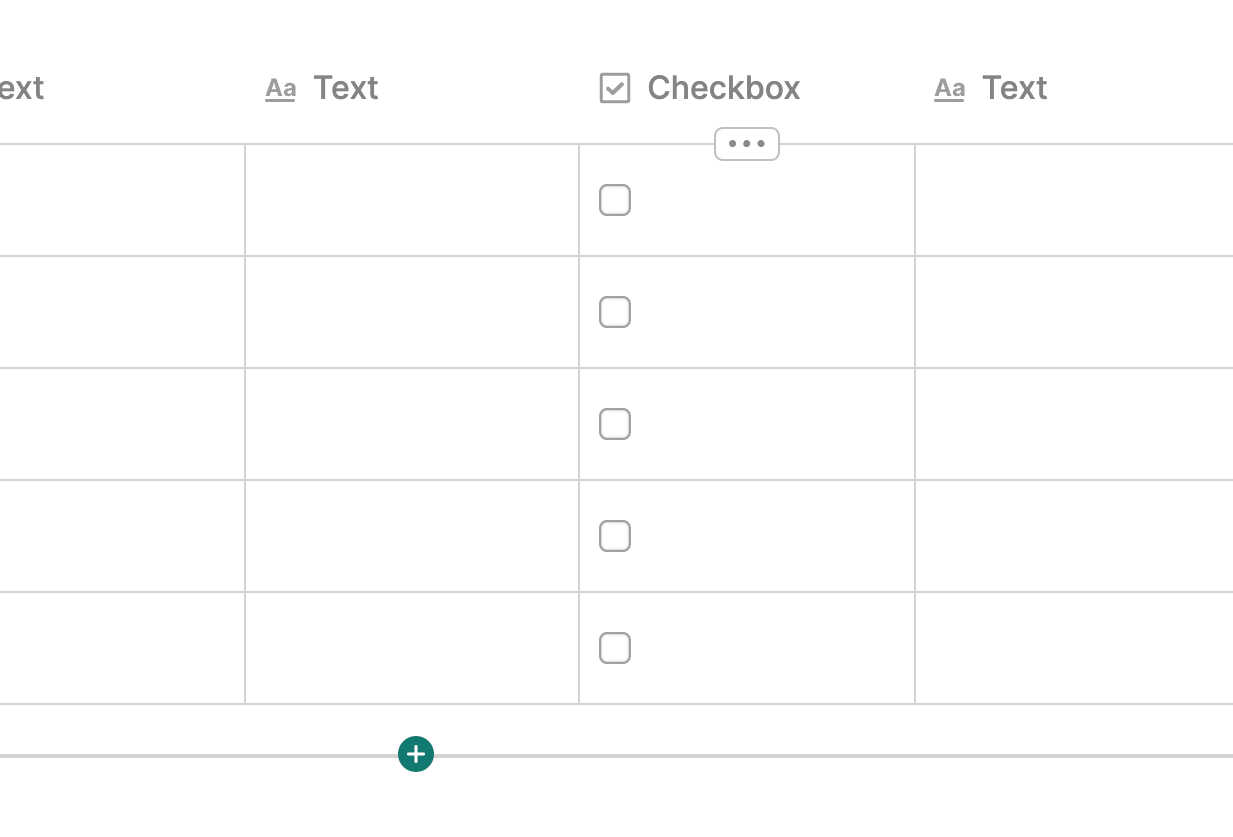This screenshot has width=1233, height=837.
Task: Check the third row checkbox
Action: pyautogui.click(x=615, y=424)
